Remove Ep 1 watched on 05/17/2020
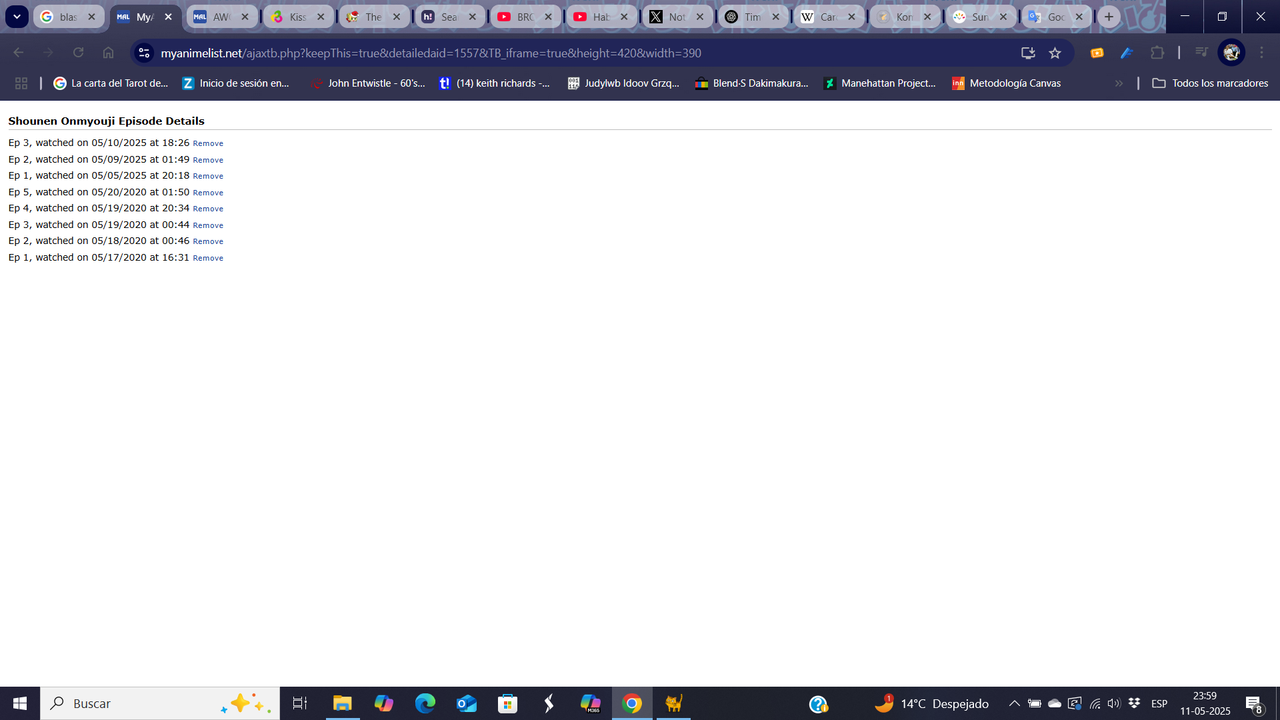Screen dimensions: 1280x720 [207, 257]
